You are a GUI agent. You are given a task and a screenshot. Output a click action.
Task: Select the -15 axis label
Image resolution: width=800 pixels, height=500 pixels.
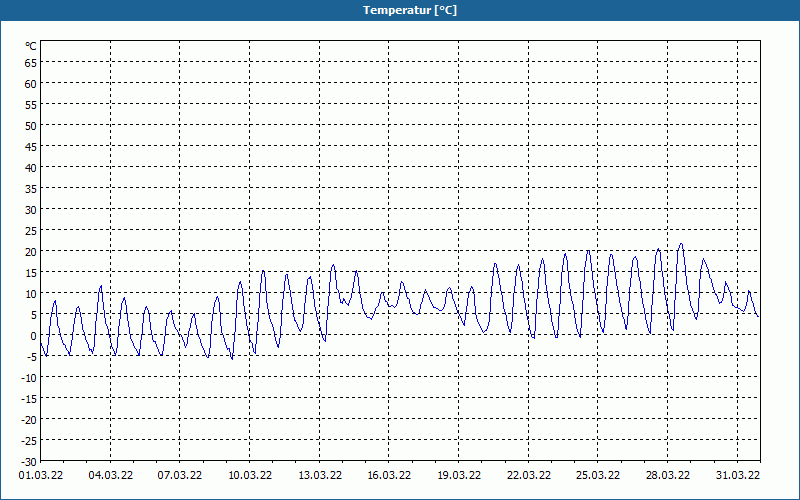29,398
